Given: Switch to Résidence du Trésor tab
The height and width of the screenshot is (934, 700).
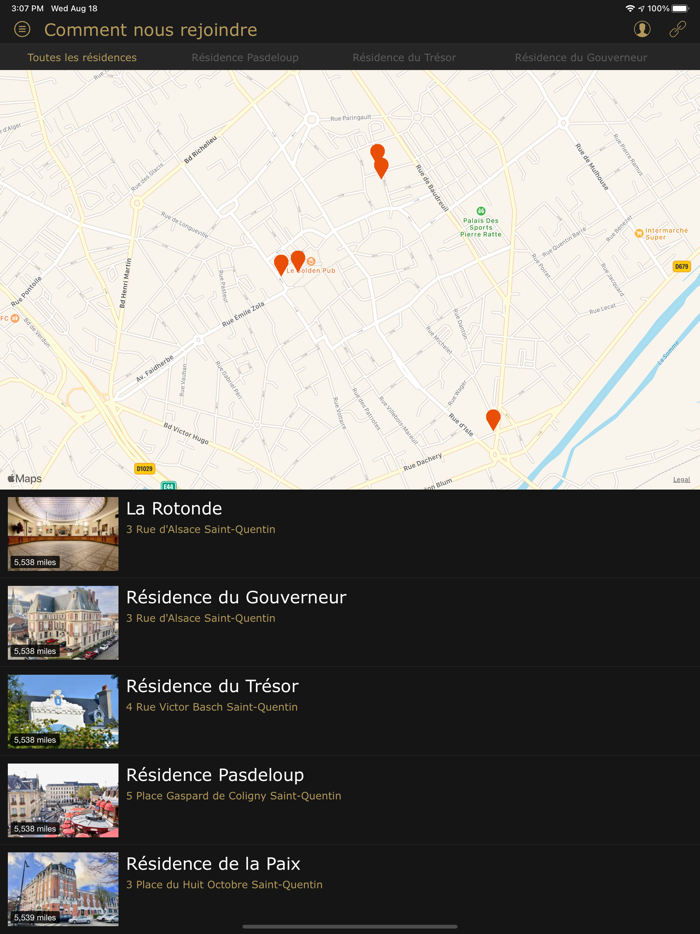Looking at the screenshot, I should (404, 58).
